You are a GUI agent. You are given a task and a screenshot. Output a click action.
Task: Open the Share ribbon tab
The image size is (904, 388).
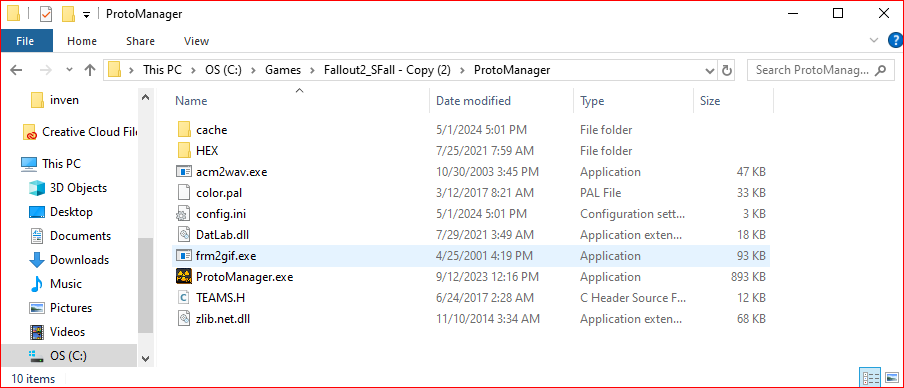coord(141,41)
